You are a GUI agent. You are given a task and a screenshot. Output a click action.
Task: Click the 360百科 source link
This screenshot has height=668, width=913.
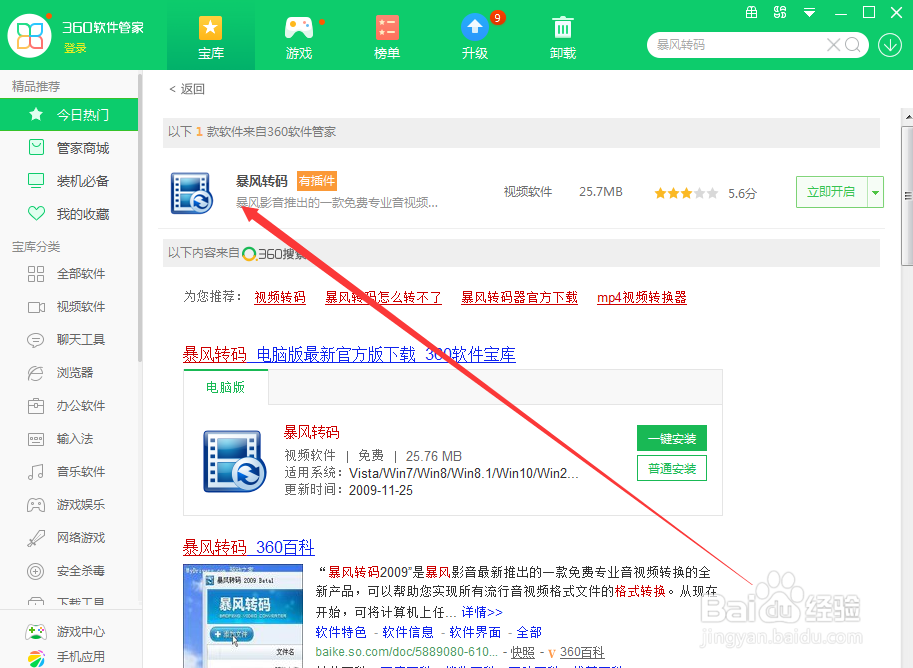(x=582, y=653)
